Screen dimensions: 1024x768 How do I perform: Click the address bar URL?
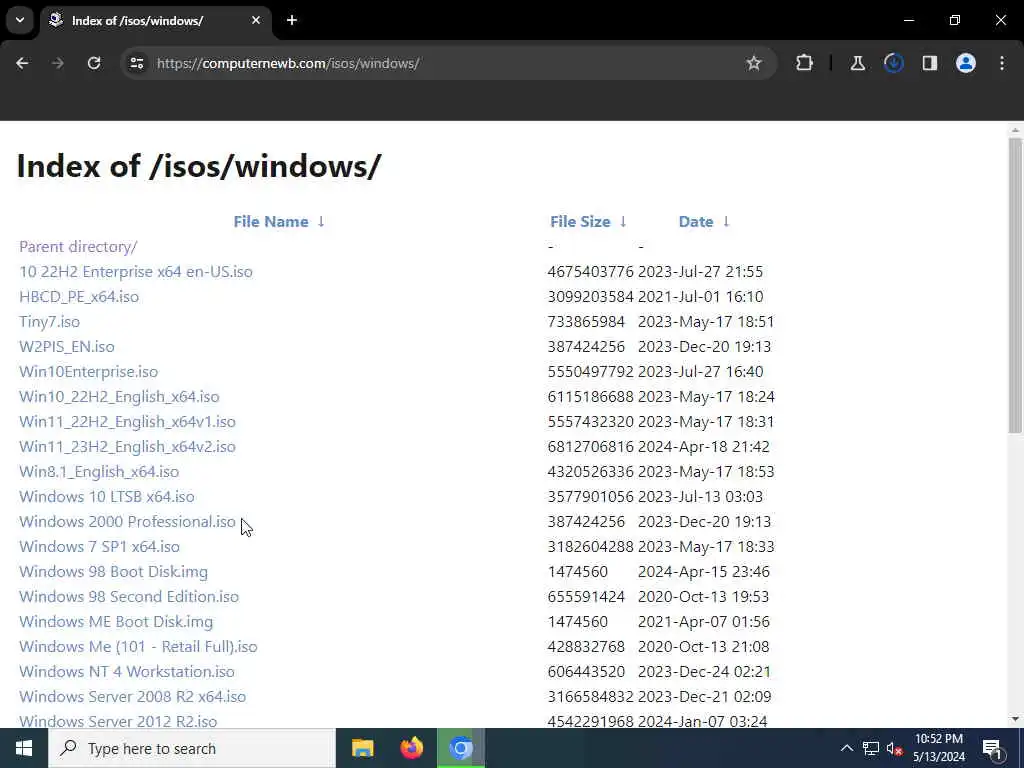click(x=288, y=63)
